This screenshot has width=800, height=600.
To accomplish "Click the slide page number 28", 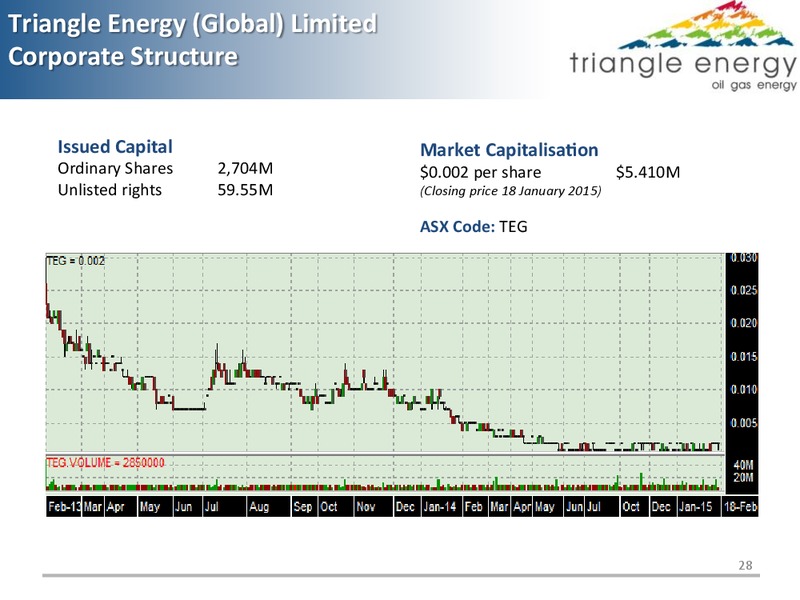I will pyautogui.click(x=745, y=565).
